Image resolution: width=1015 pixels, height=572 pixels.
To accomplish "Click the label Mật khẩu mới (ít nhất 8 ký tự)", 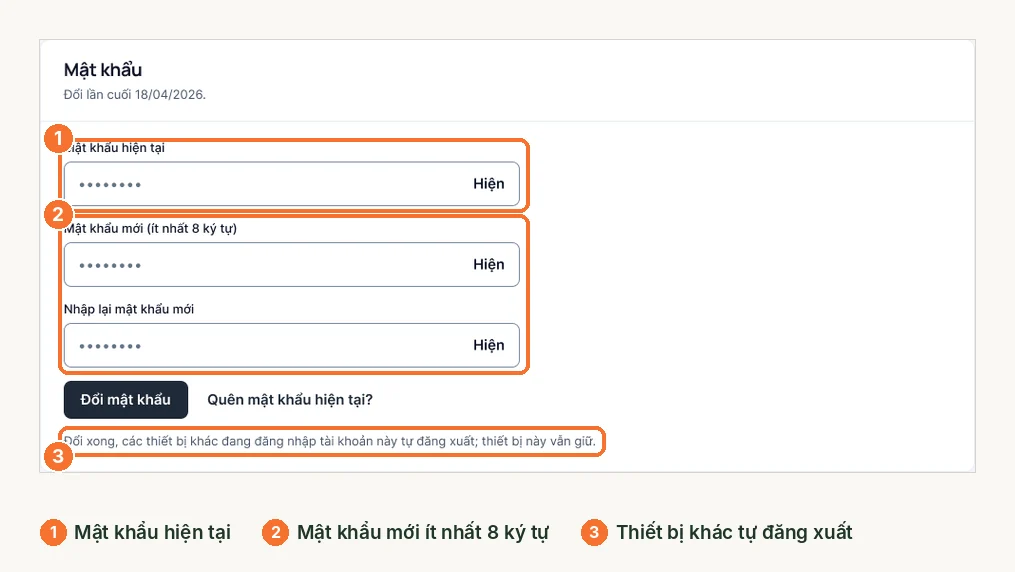I will click(150, 228).
